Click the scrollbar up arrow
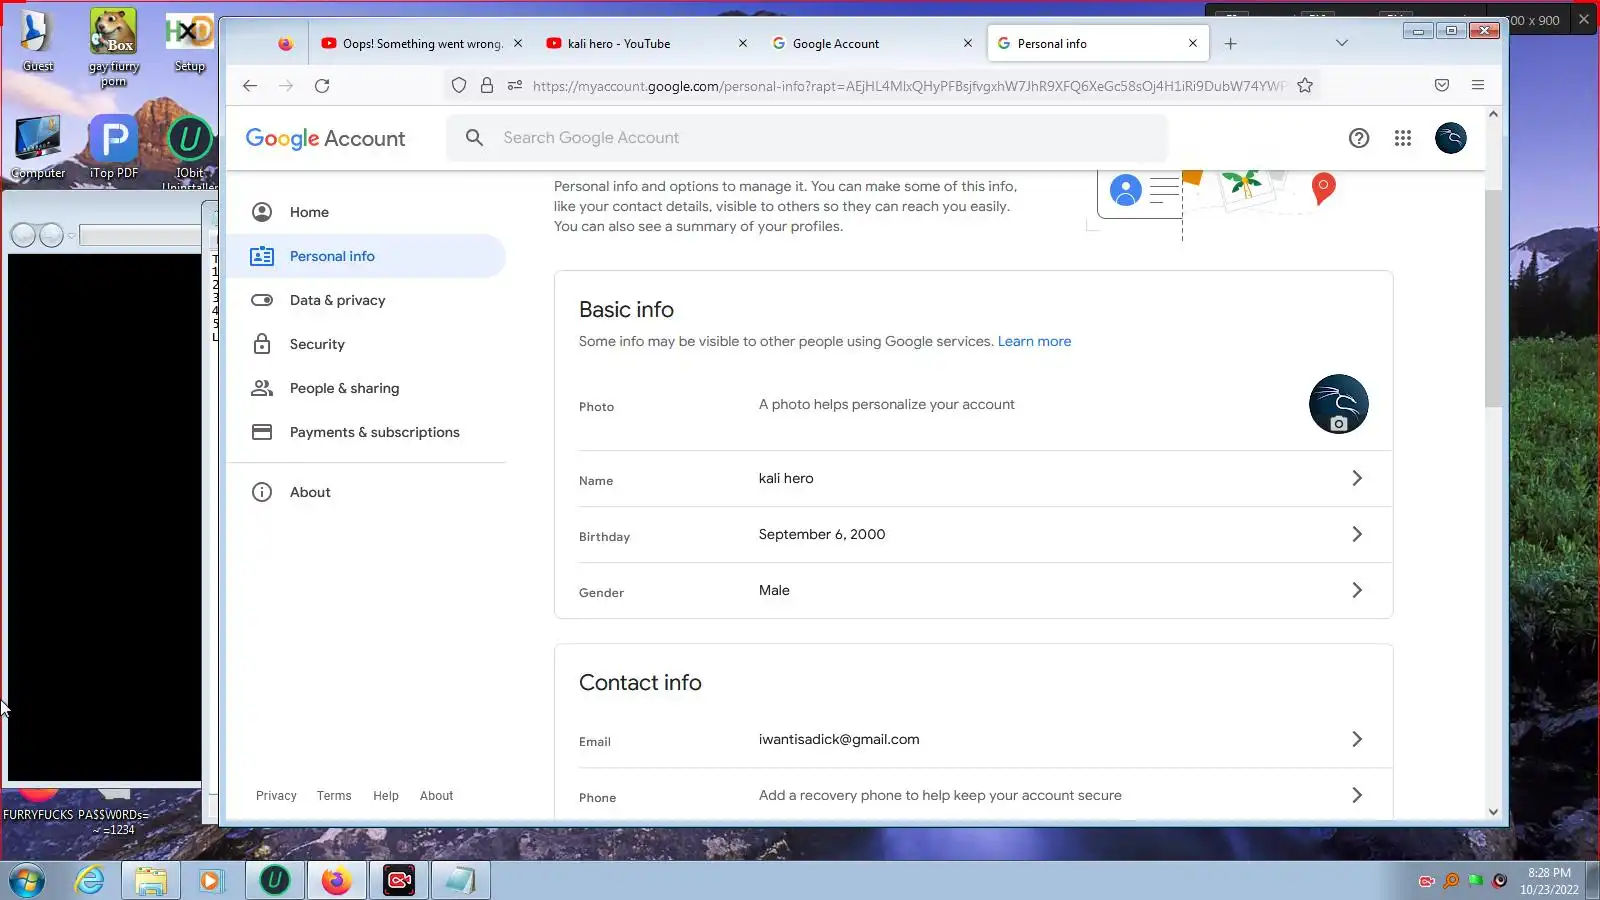 tap(1493, 114)
